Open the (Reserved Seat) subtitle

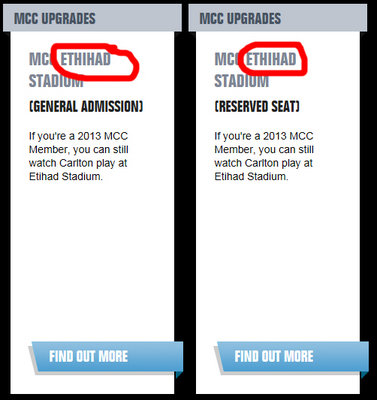[257, 107]
